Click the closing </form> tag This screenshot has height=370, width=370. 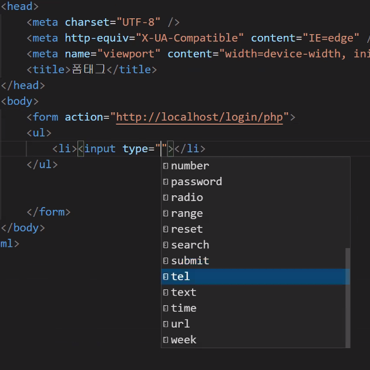point(48,212)
